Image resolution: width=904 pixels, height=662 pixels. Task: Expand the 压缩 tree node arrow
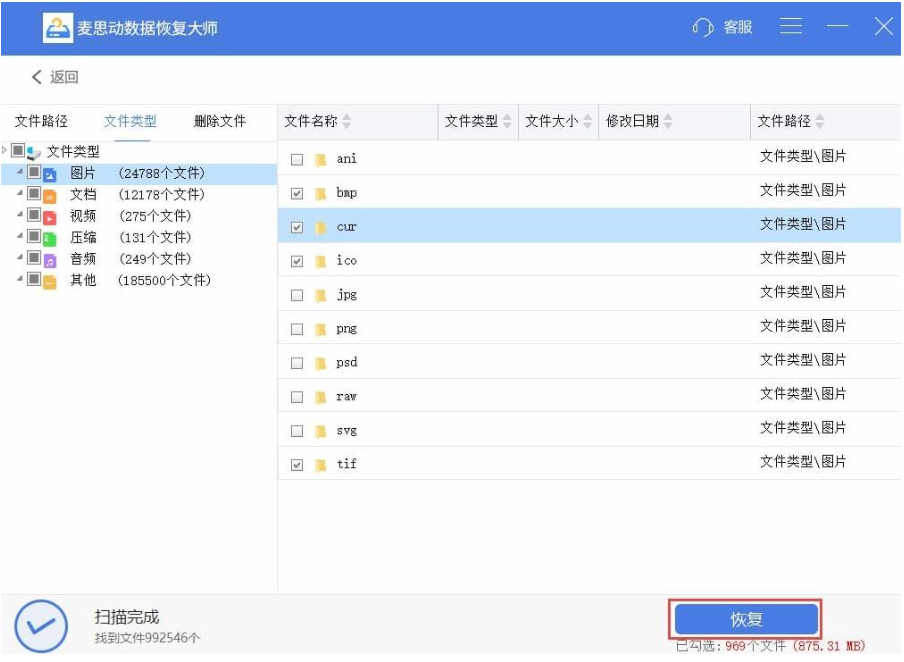click(x=20, y=236)
